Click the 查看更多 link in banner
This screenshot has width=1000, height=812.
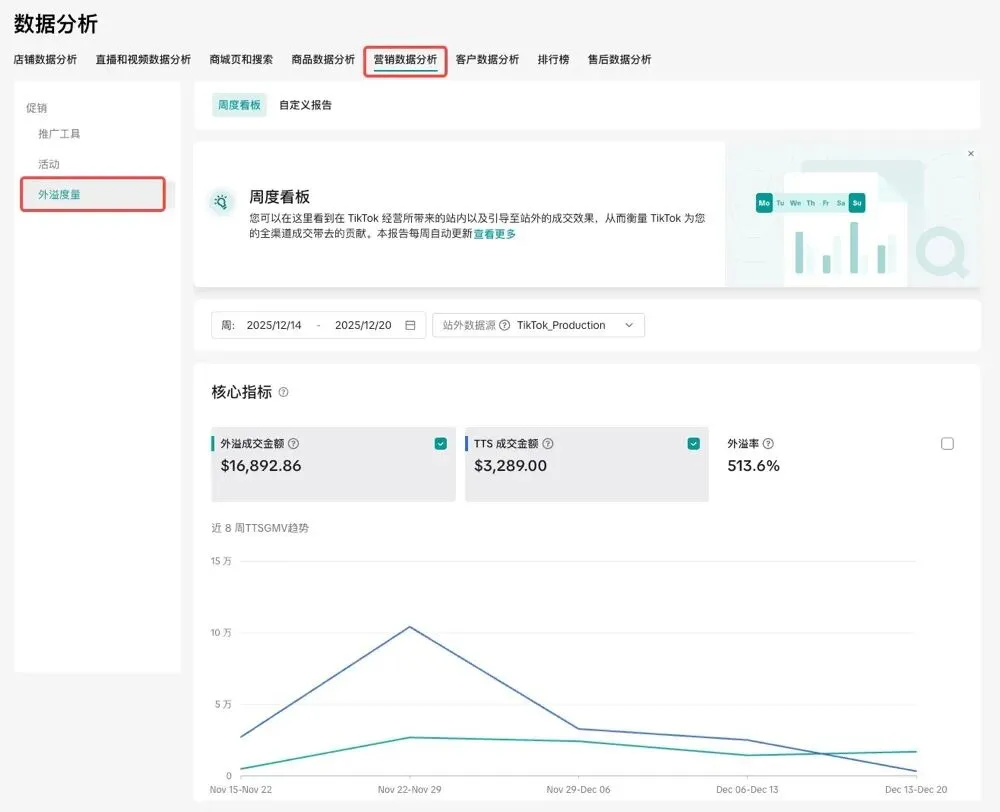494,234
